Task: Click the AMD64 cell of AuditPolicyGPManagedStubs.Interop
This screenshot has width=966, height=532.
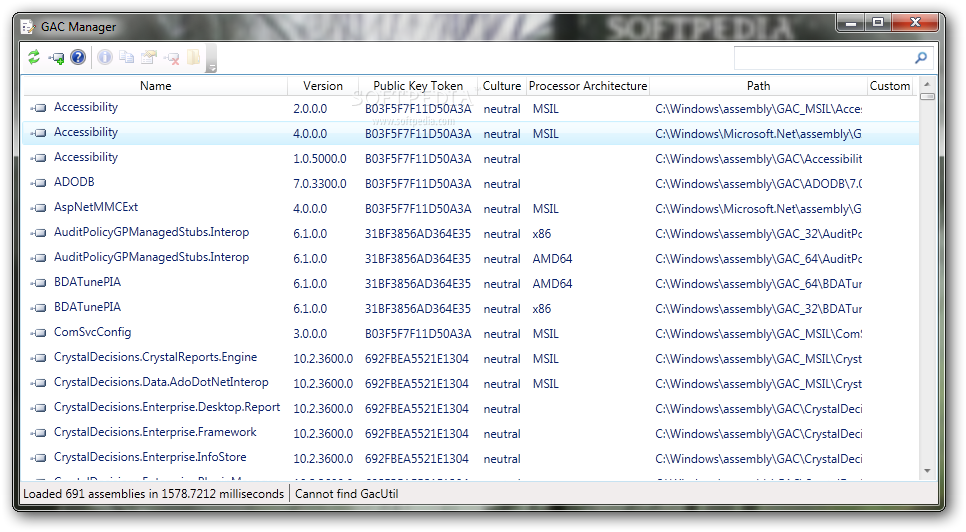Action: coord(552,259)
